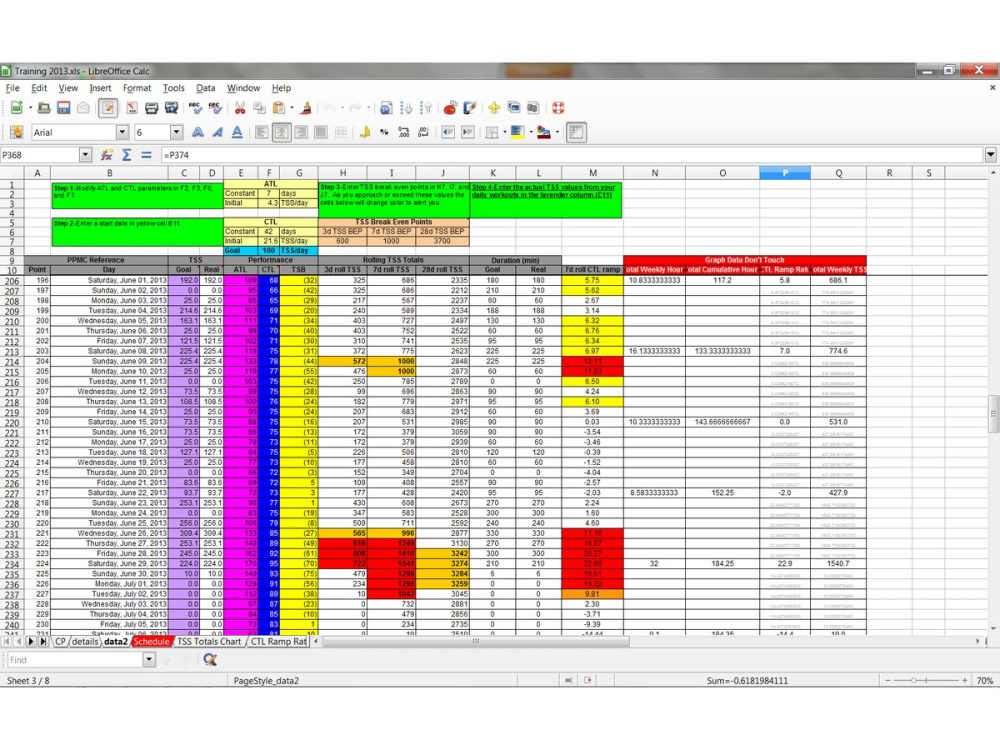Create a new spreadsheet document
Screen dimensions: 1000x750
[x=17, y=108]
